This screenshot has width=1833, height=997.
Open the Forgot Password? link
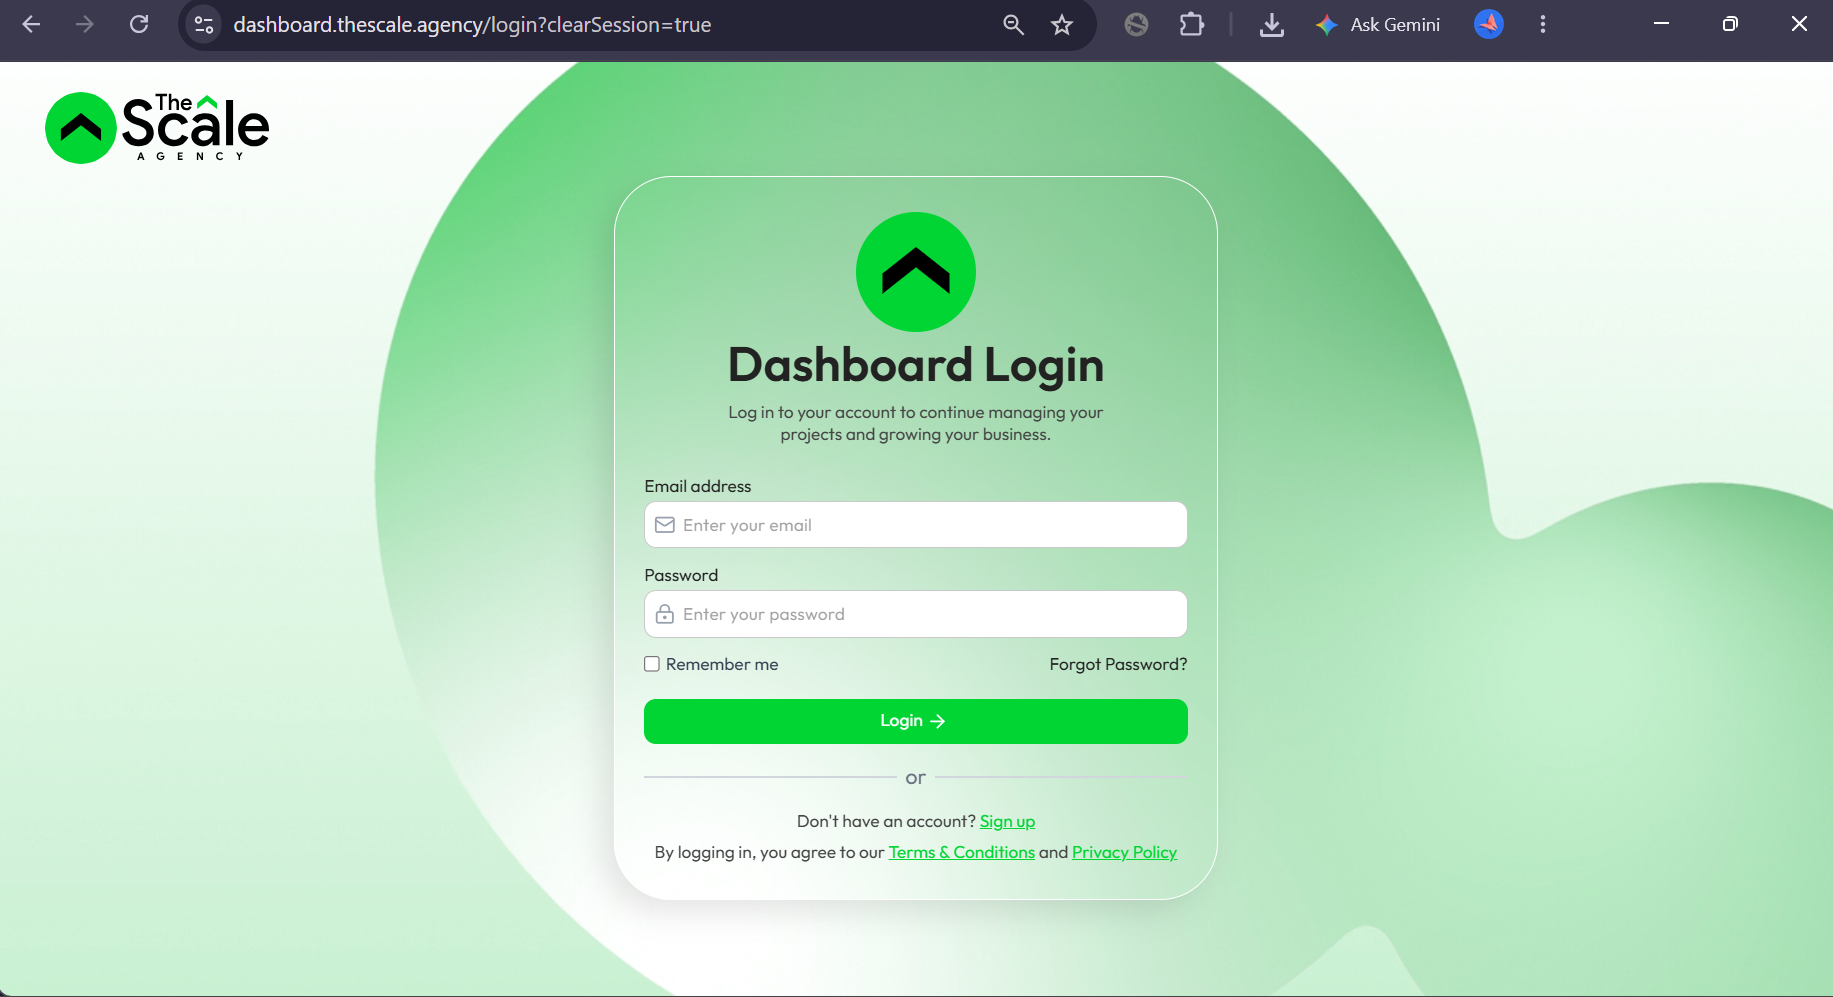click(x=1118, y=664)
